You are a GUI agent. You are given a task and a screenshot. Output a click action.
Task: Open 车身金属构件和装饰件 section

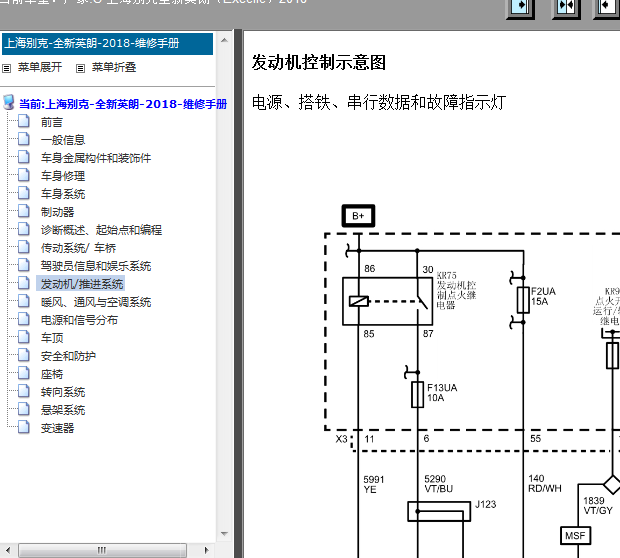(96, 158)
